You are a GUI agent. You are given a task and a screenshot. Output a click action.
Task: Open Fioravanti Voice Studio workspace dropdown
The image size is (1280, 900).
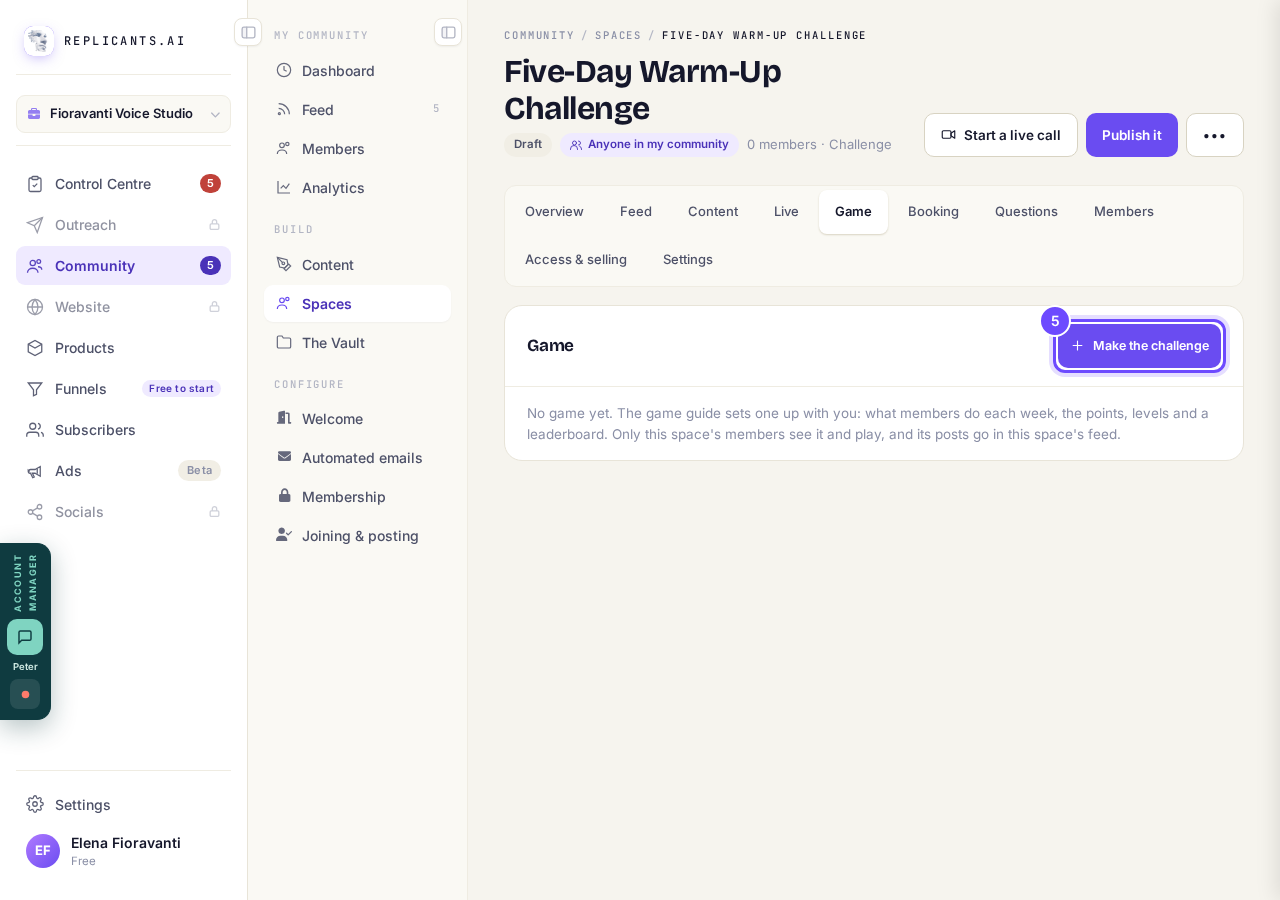pyautogui.click(x=123, y=114)
